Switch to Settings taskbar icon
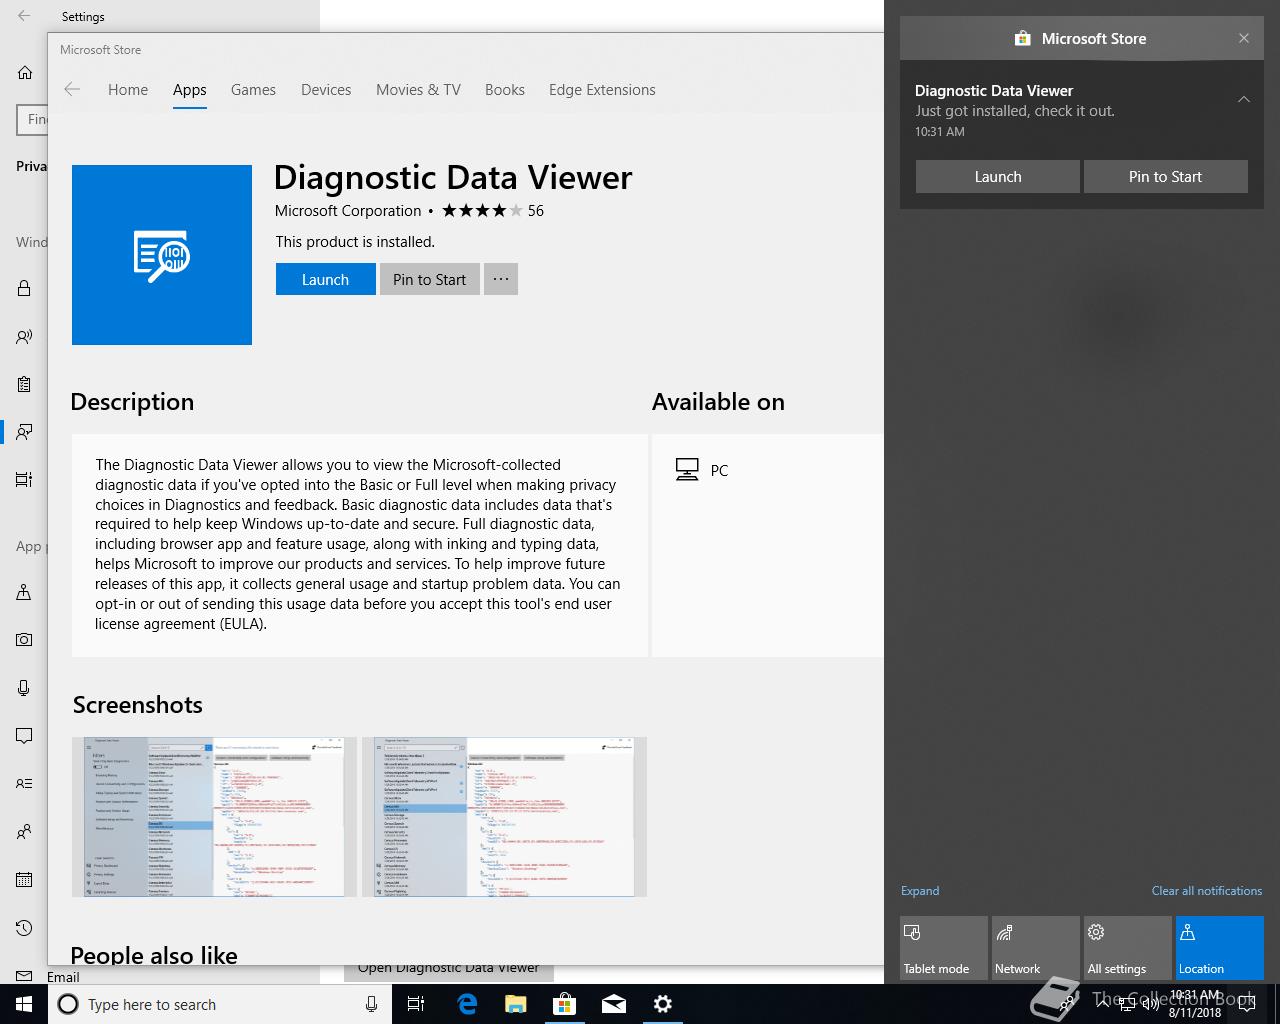This screenshot has height=1024, width=1280. pyautogui.click(x=663, y=1004)
